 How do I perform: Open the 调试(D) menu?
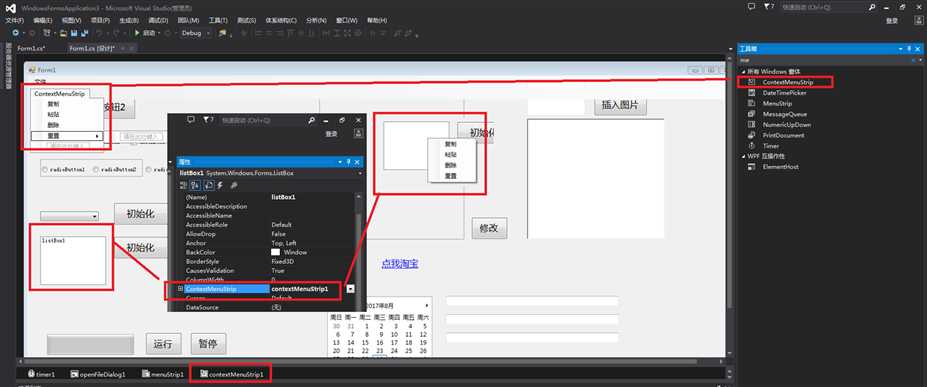[x=158, y=20]
